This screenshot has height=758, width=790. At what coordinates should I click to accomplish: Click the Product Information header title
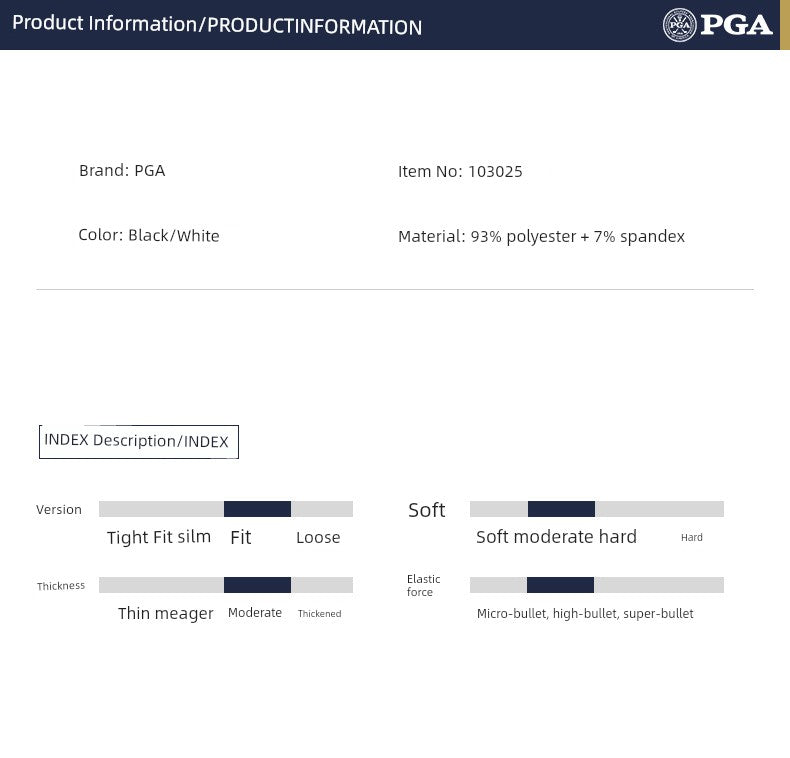pyautogui.click(x=217, y=25)
